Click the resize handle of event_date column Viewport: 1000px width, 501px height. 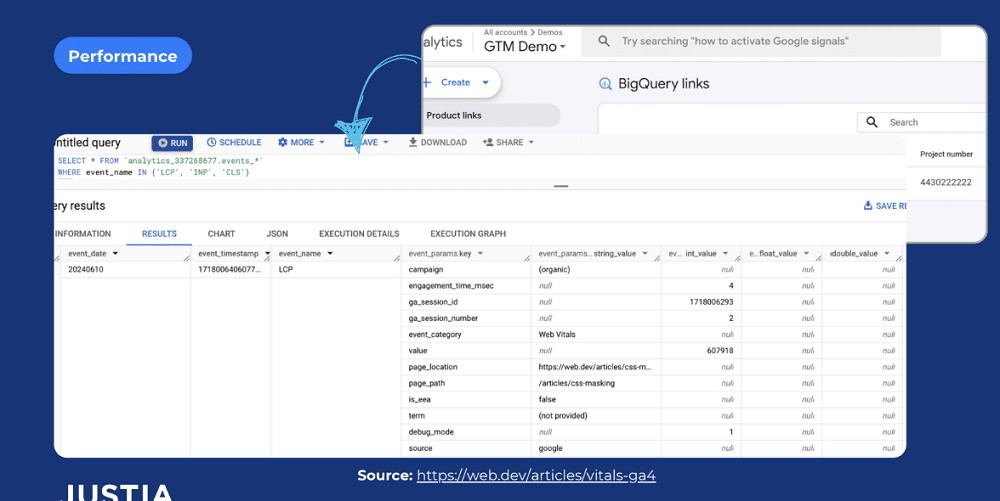tap(187, 258)
